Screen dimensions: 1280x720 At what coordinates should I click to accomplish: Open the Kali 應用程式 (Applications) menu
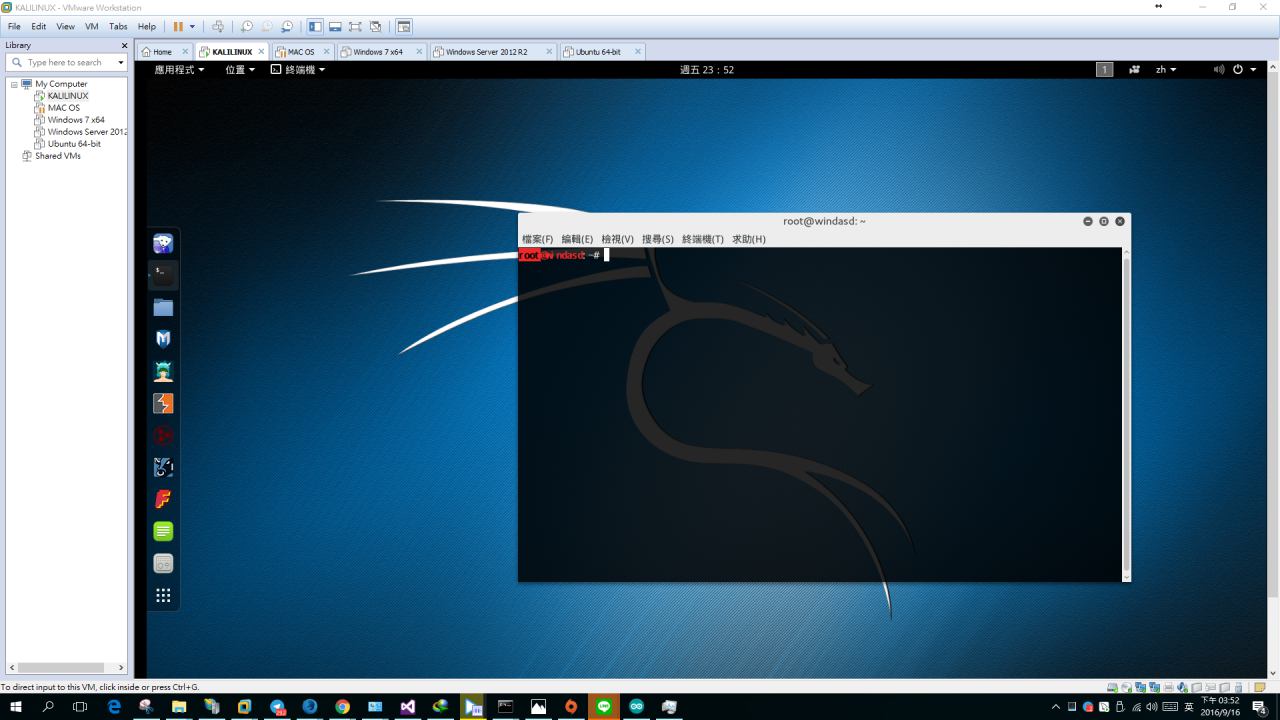point(179,70)
